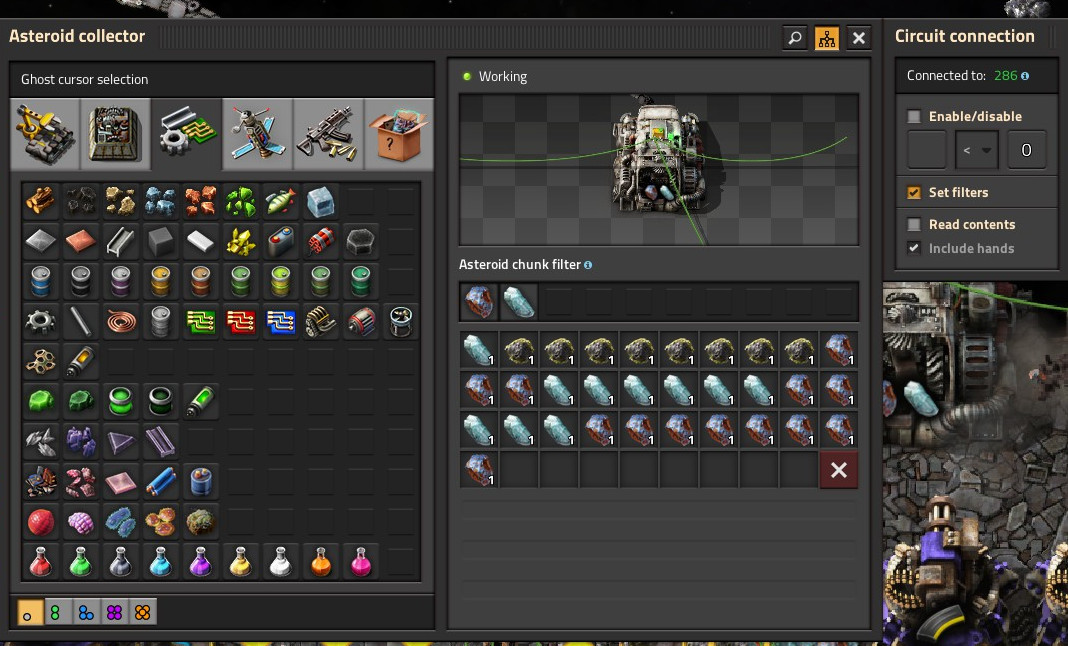The image size is (1068, 646).
Task: Click metallic chunk filter slot
Action: point(479,302)
